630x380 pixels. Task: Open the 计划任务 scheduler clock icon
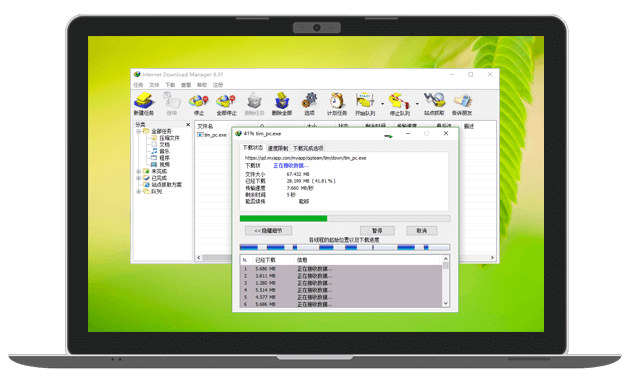point(337,104)
